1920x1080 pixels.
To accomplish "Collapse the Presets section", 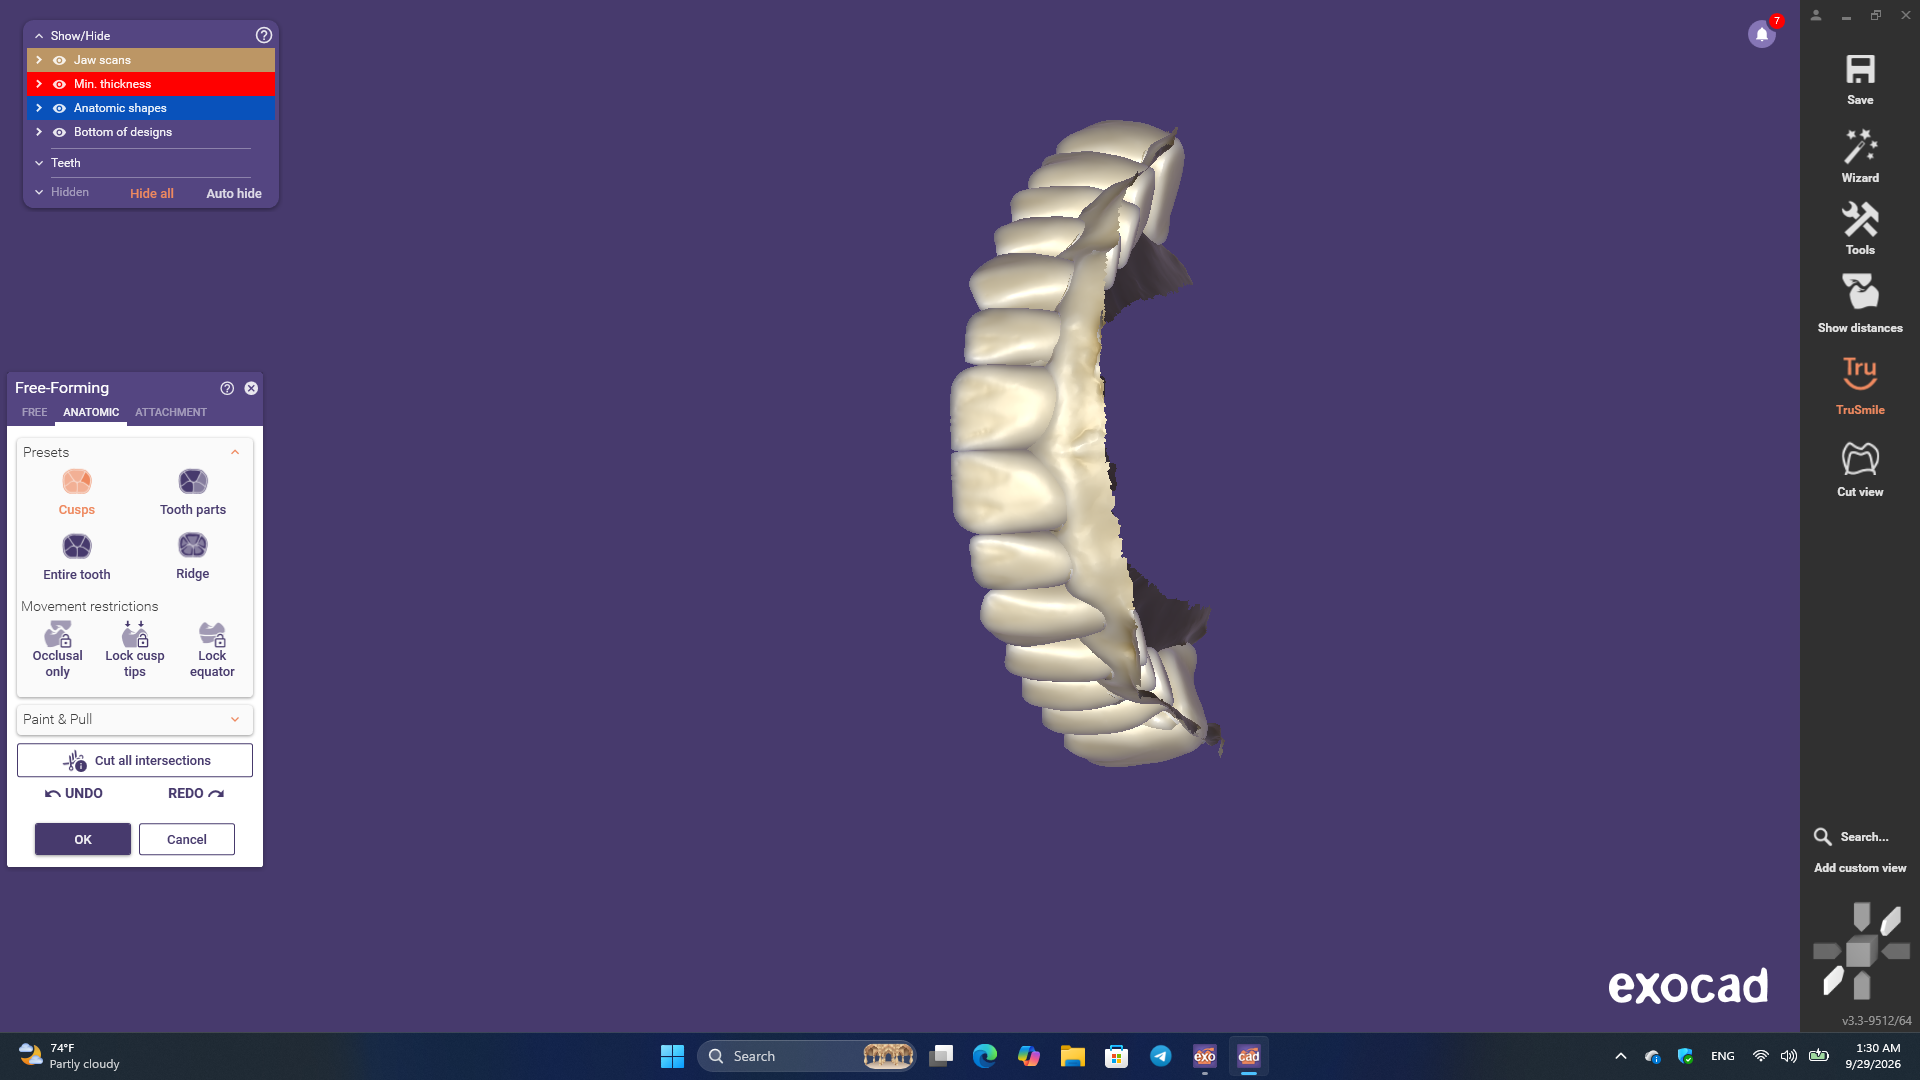I will point(235,452).
